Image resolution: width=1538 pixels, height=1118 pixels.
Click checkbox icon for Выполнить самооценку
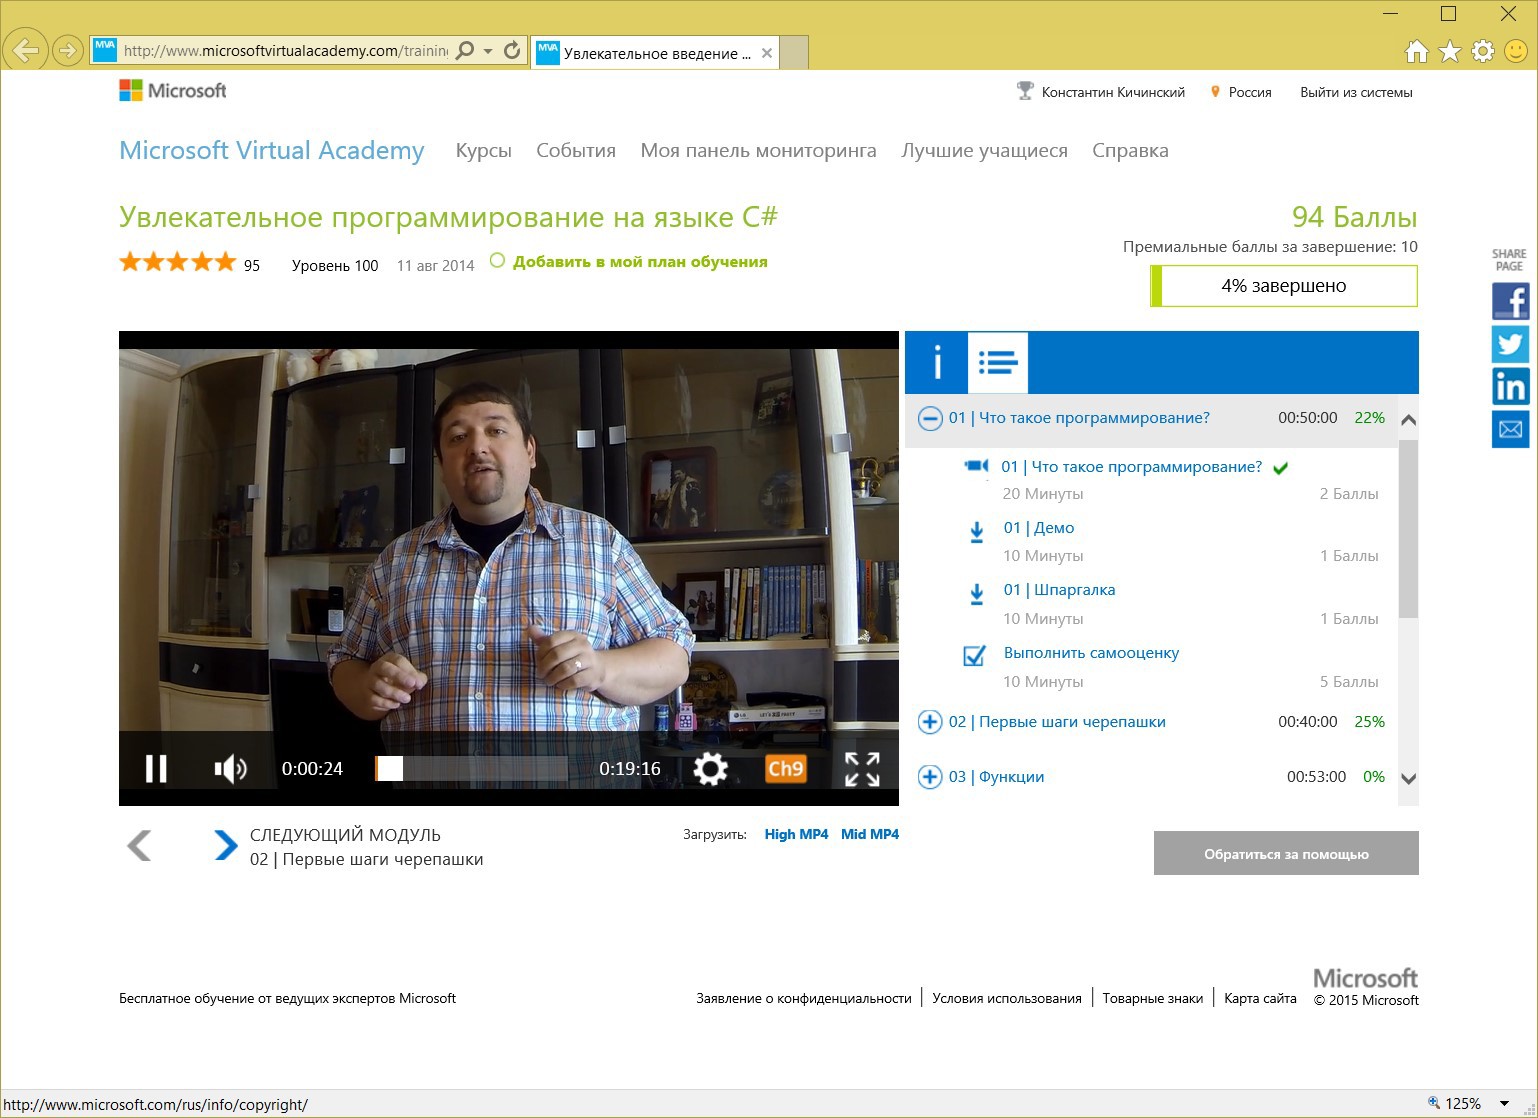(x=974, y=655)
